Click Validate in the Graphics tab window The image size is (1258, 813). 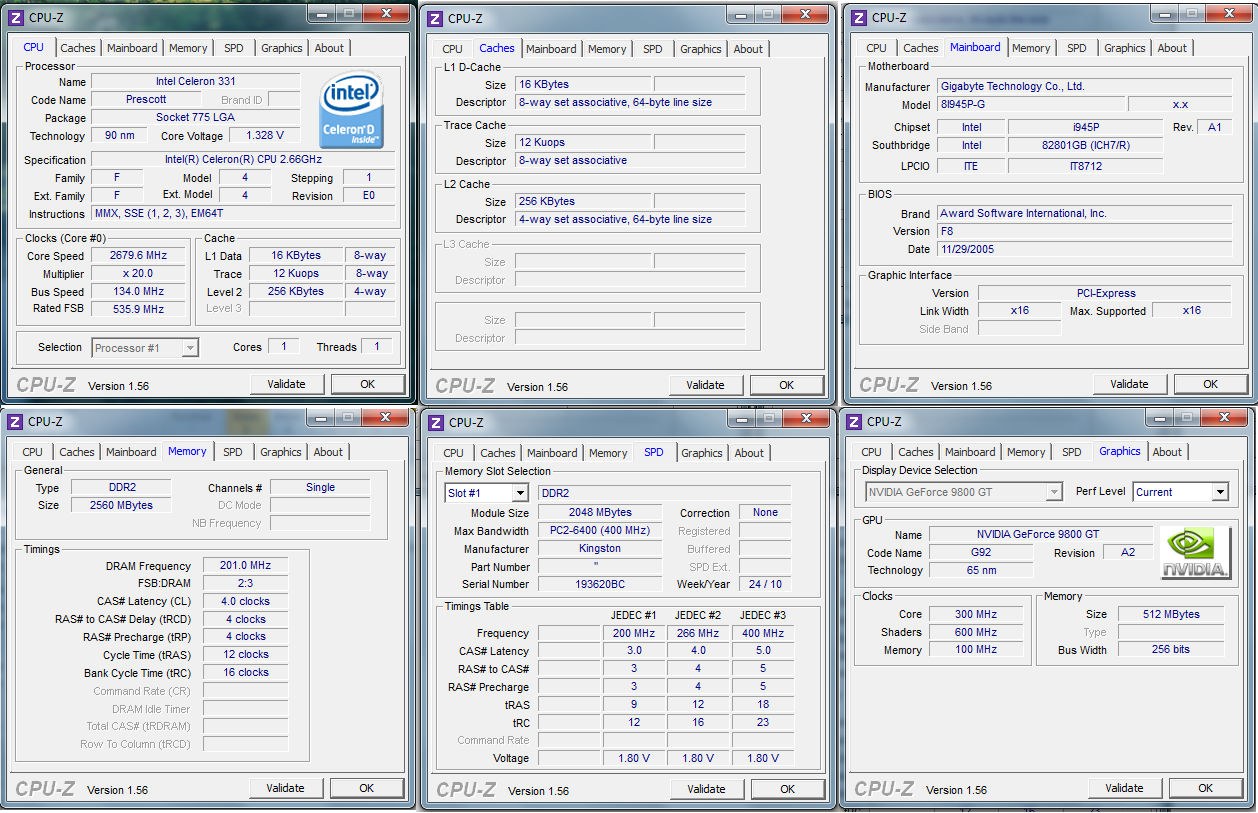1125,788
